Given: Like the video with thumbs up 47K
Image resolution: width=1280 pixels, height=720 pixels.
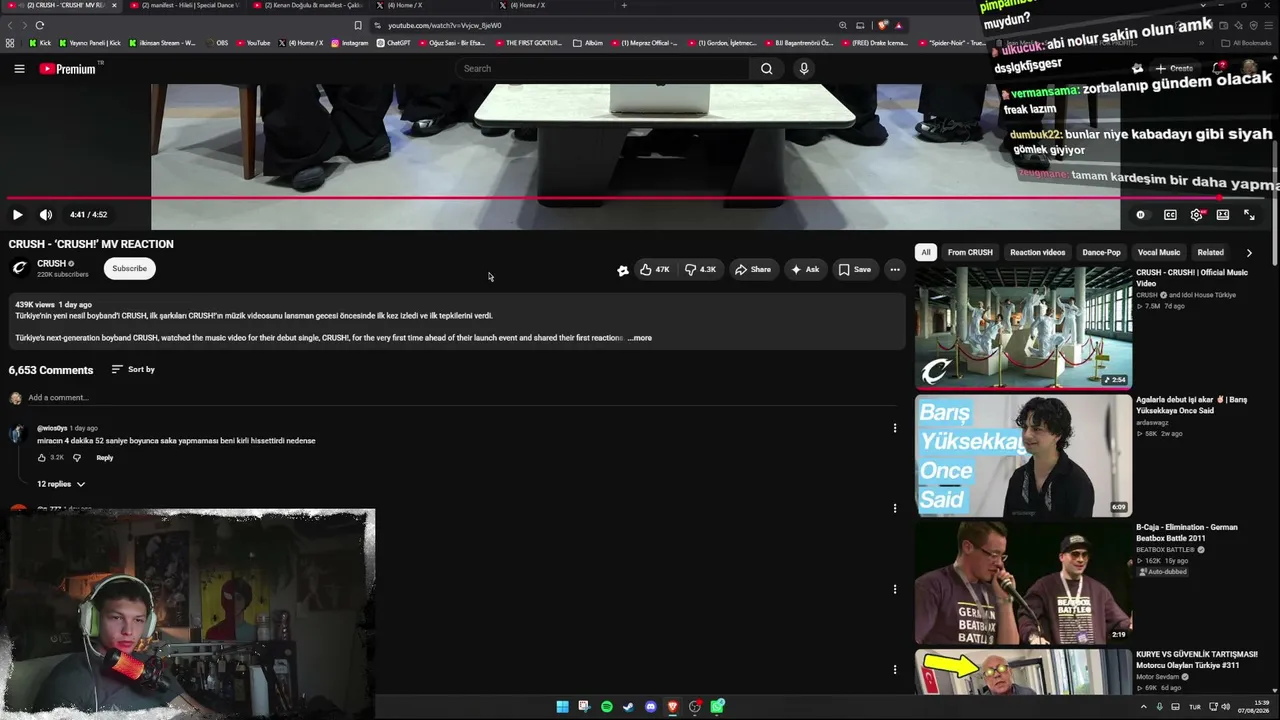Looking at the screenshot, I should [655, 269].
